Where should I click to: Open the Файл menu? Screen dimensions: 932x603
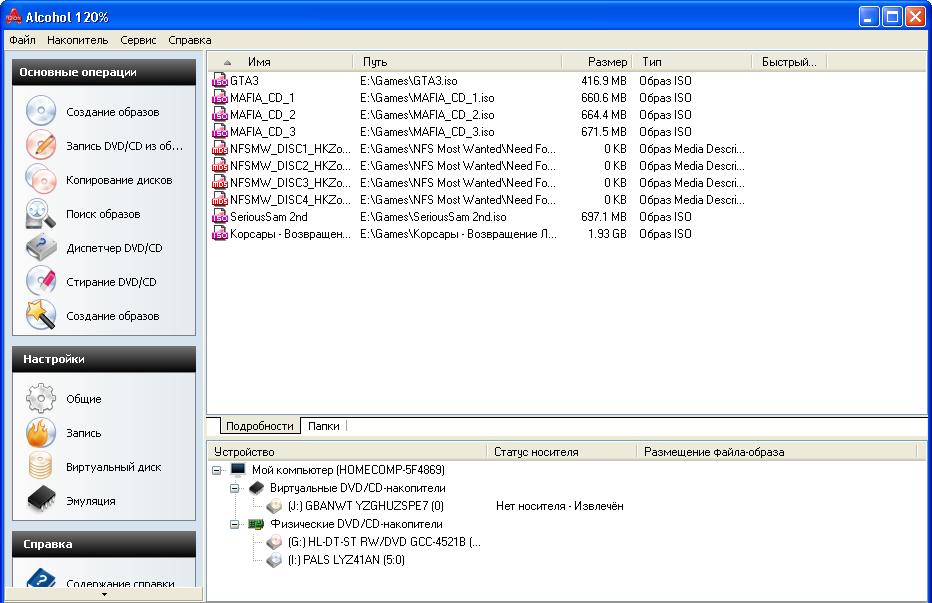point(23,40)
